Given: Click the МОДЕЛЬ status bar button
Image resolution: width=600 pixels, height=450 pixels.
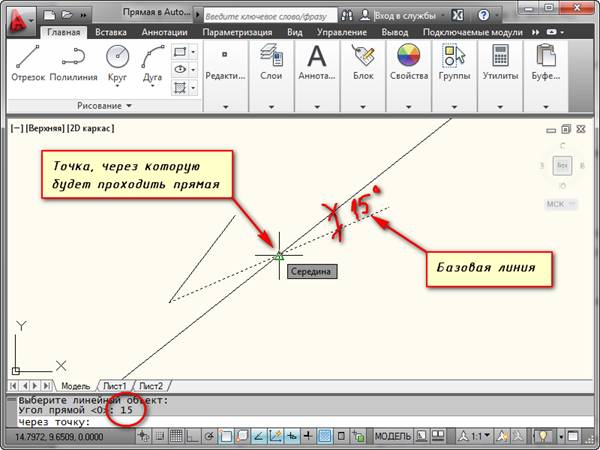Looking at the screenshot, I should point(393,436).
